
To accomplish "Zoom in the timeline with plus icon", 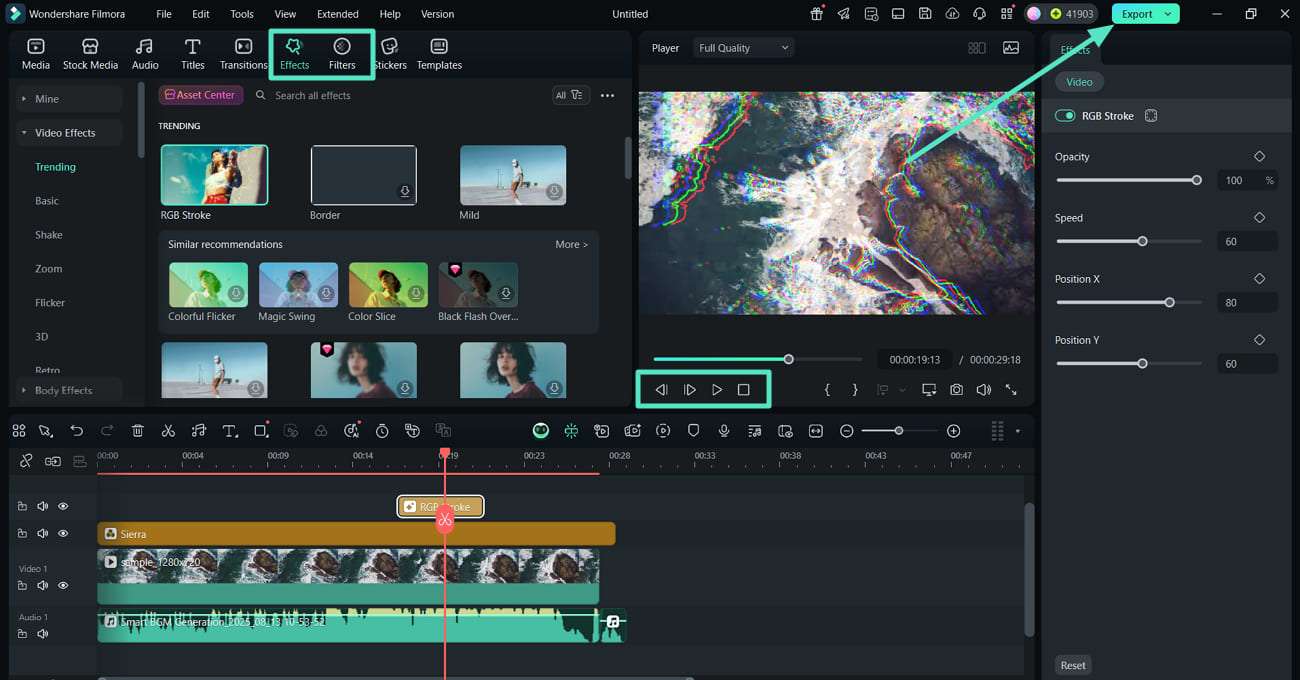I will (953, 431).
